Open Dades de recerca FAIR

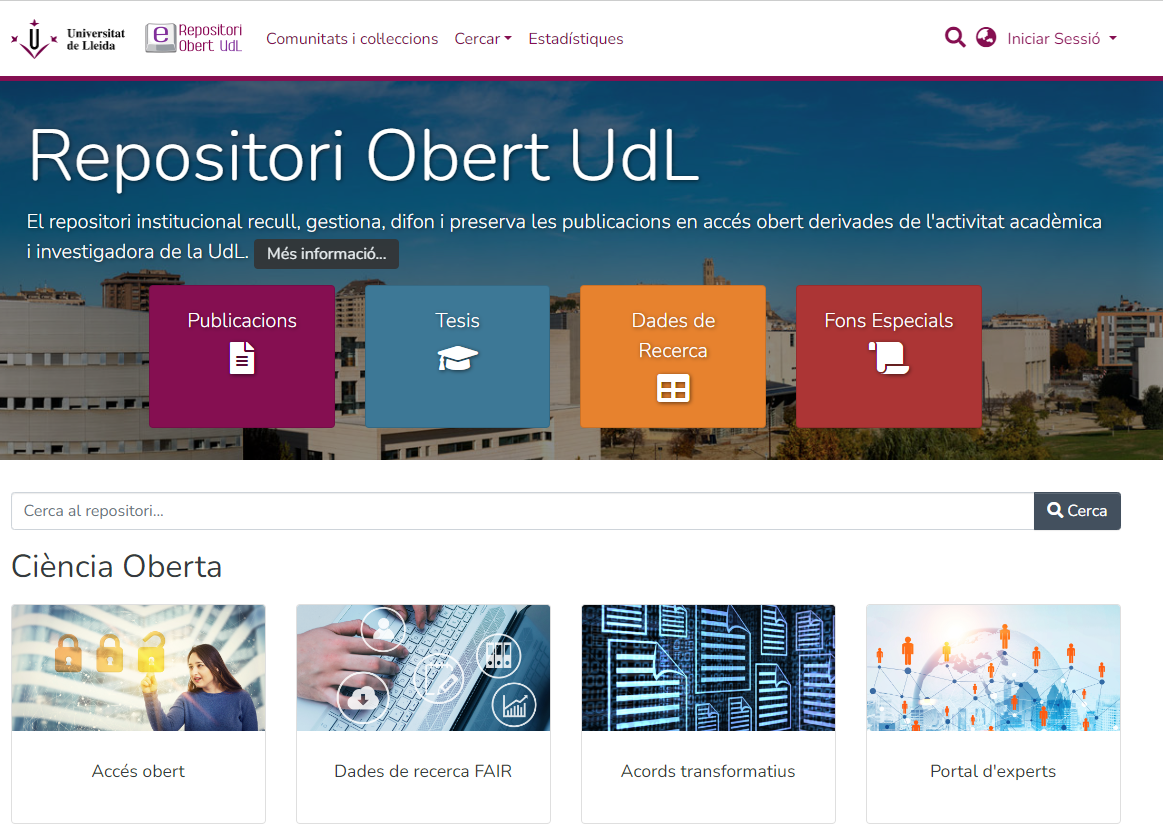[423, 771]
